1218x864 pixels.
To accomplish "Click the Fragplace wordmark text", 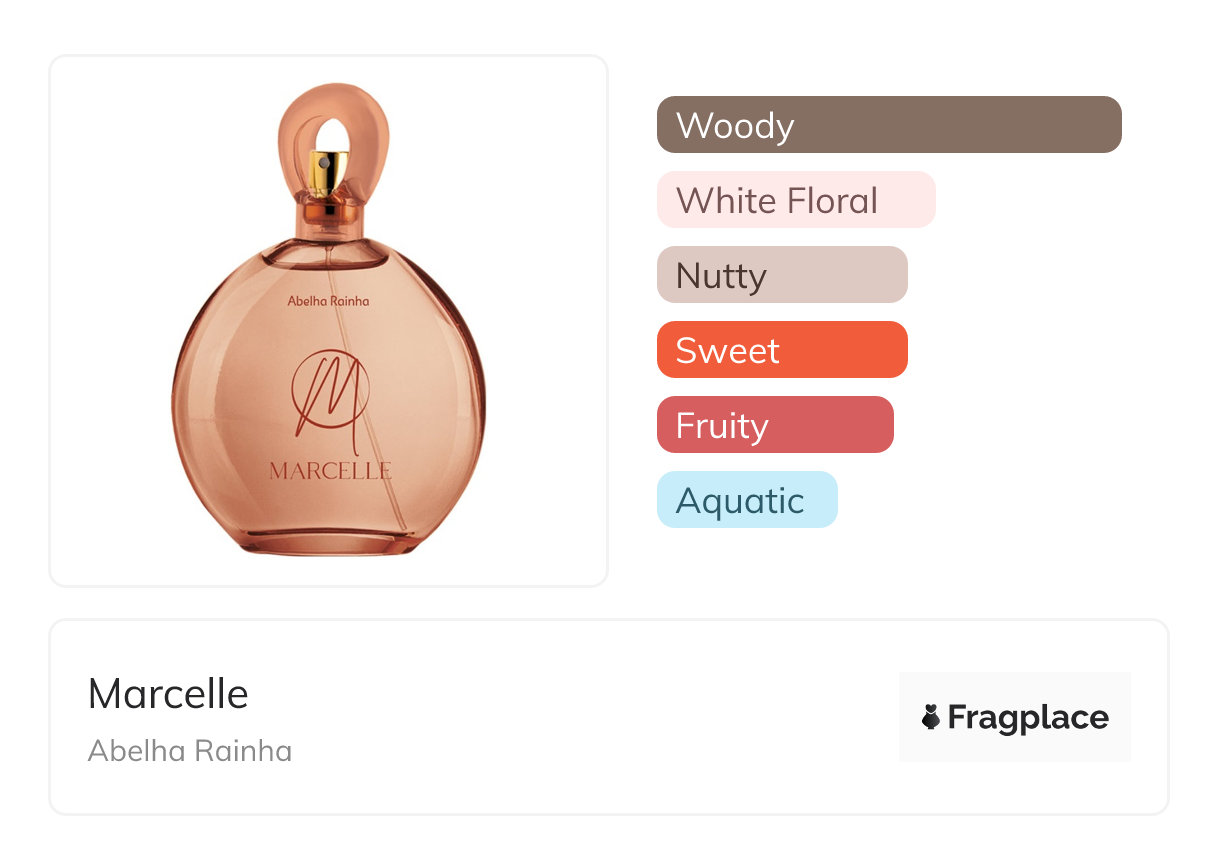I will pos(1028,717).
